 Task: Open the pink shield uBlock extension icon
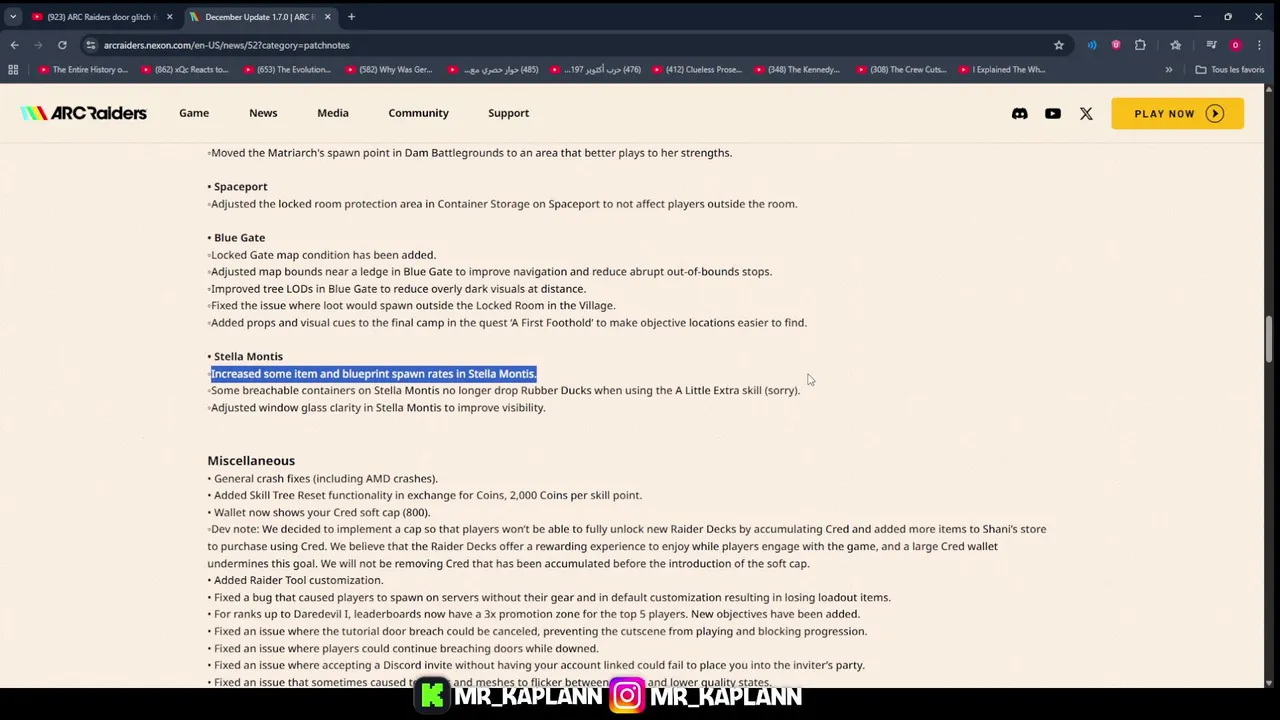1116,45
